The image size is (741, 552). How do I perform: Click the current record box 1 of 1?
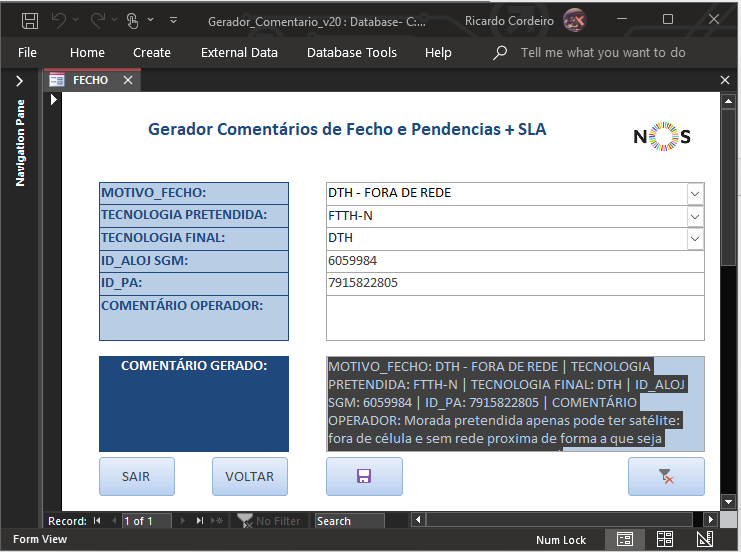(x=146, y=521)
